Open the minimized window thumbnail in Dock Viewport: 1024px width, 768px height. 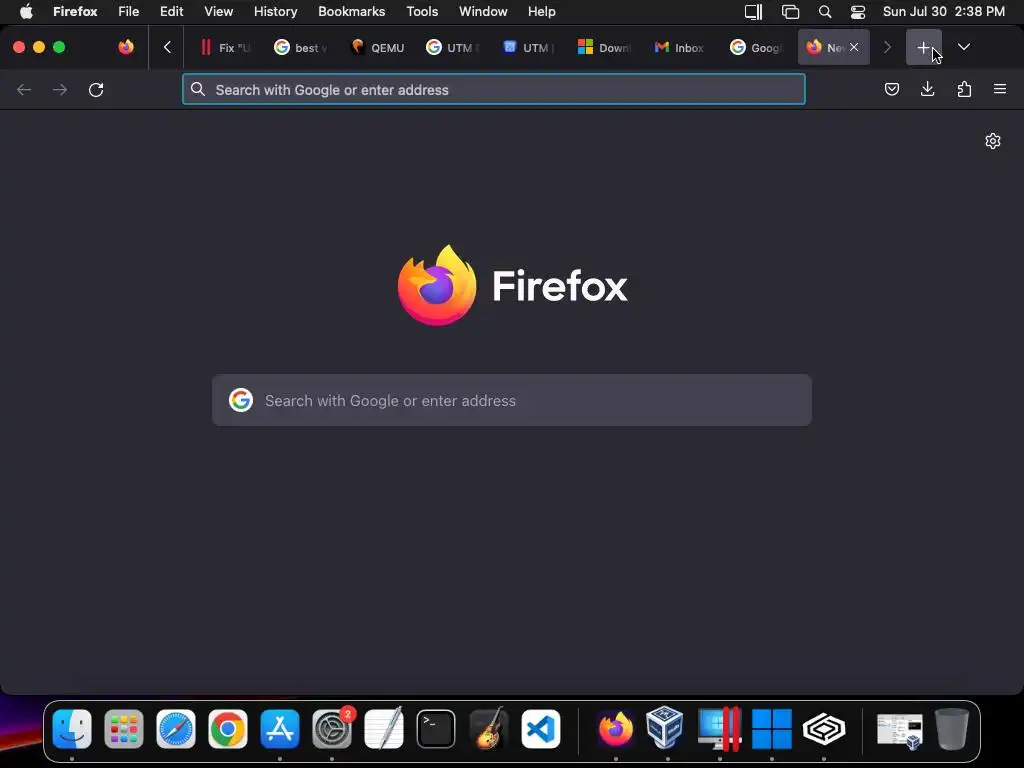pyautogui.click(x=899, y=730)
